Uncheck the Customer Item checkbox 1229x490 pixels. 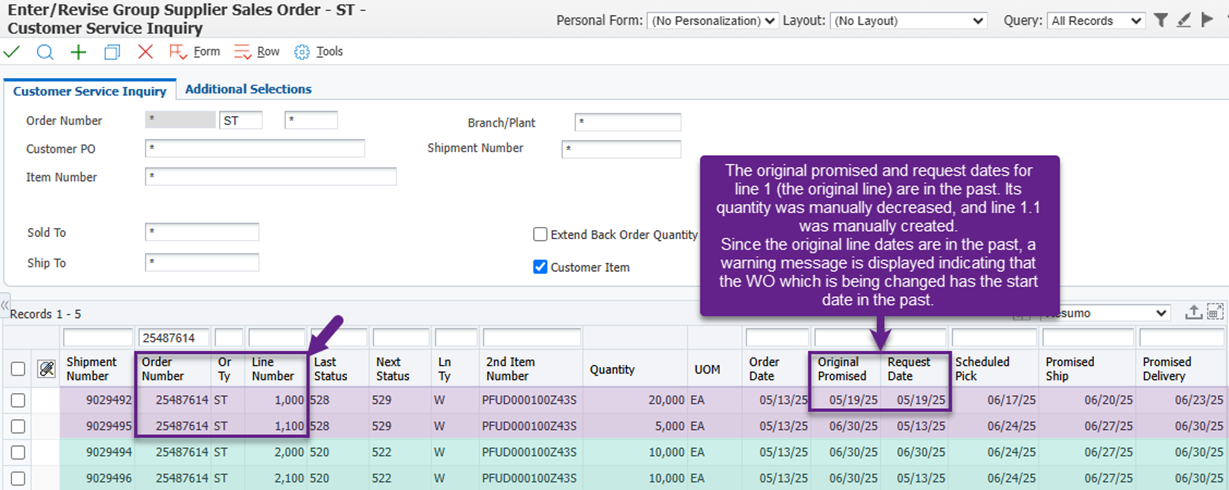coord(541,267)
